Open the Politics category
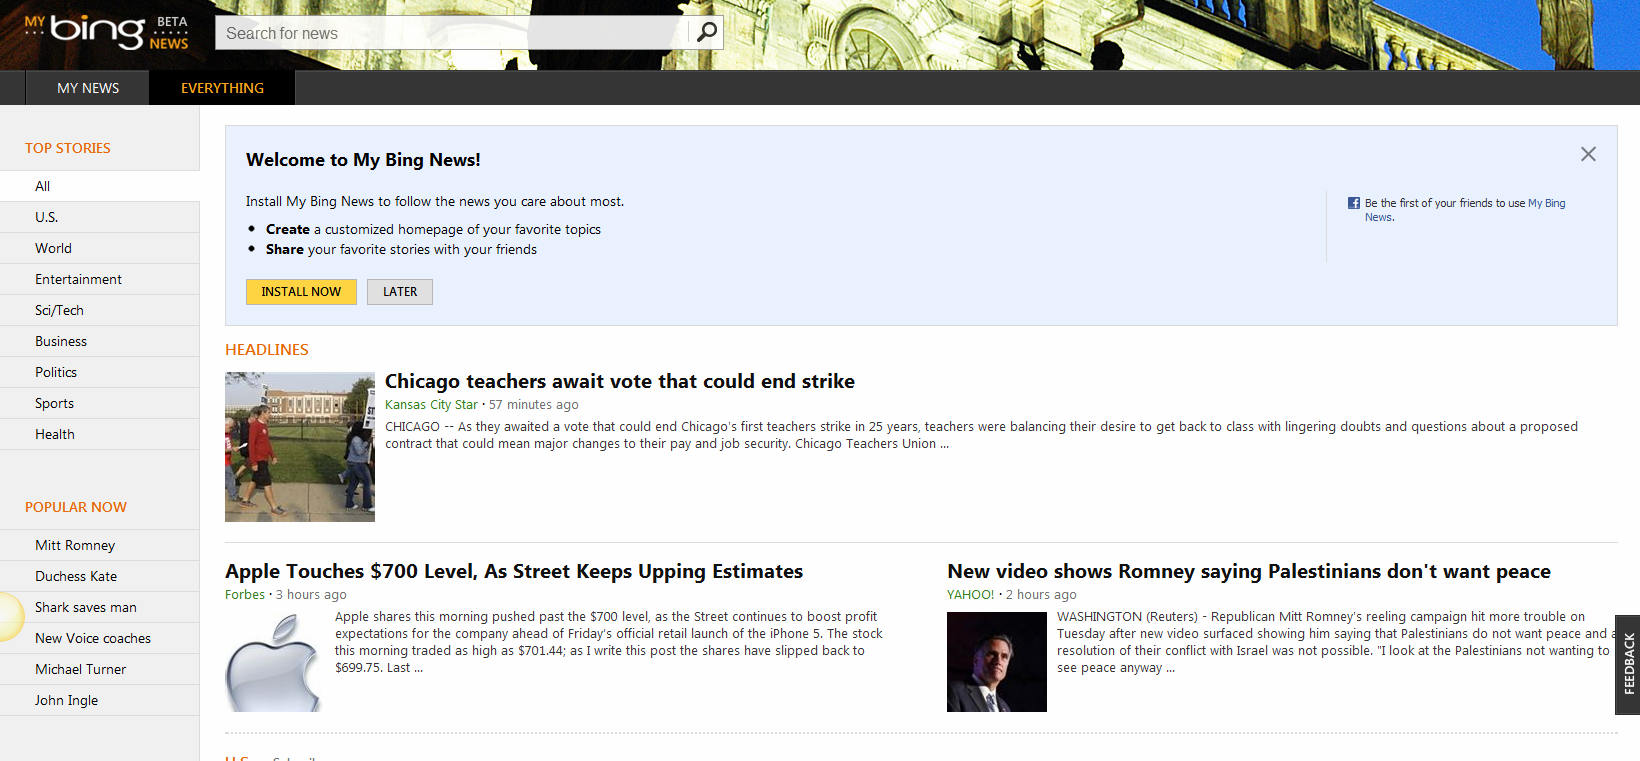The image size is (1640, 761). tap(100, 372)
